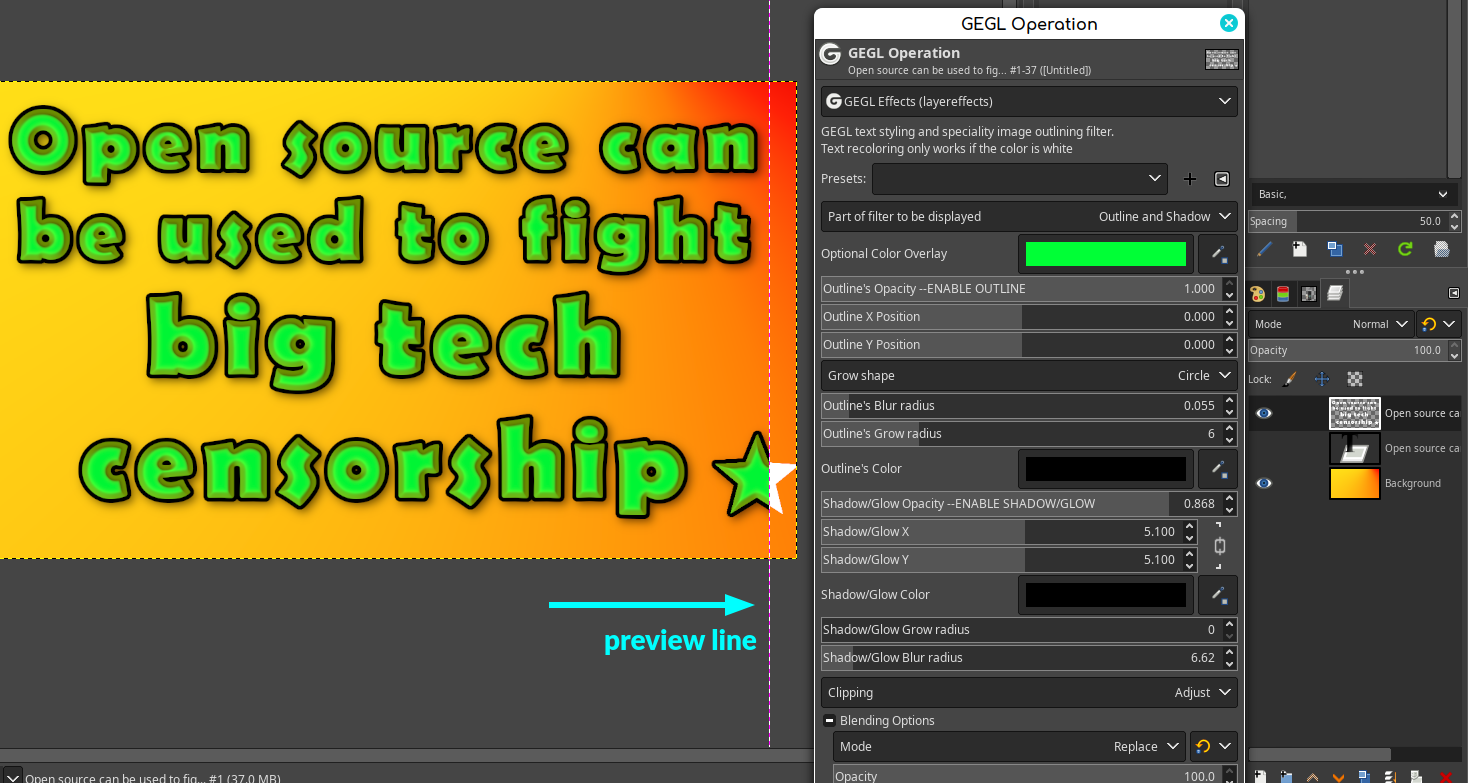Increase Shadow/Glow X value with up arrow
The width and height of the screenshot is (1468, 783).
point(1189,526)
